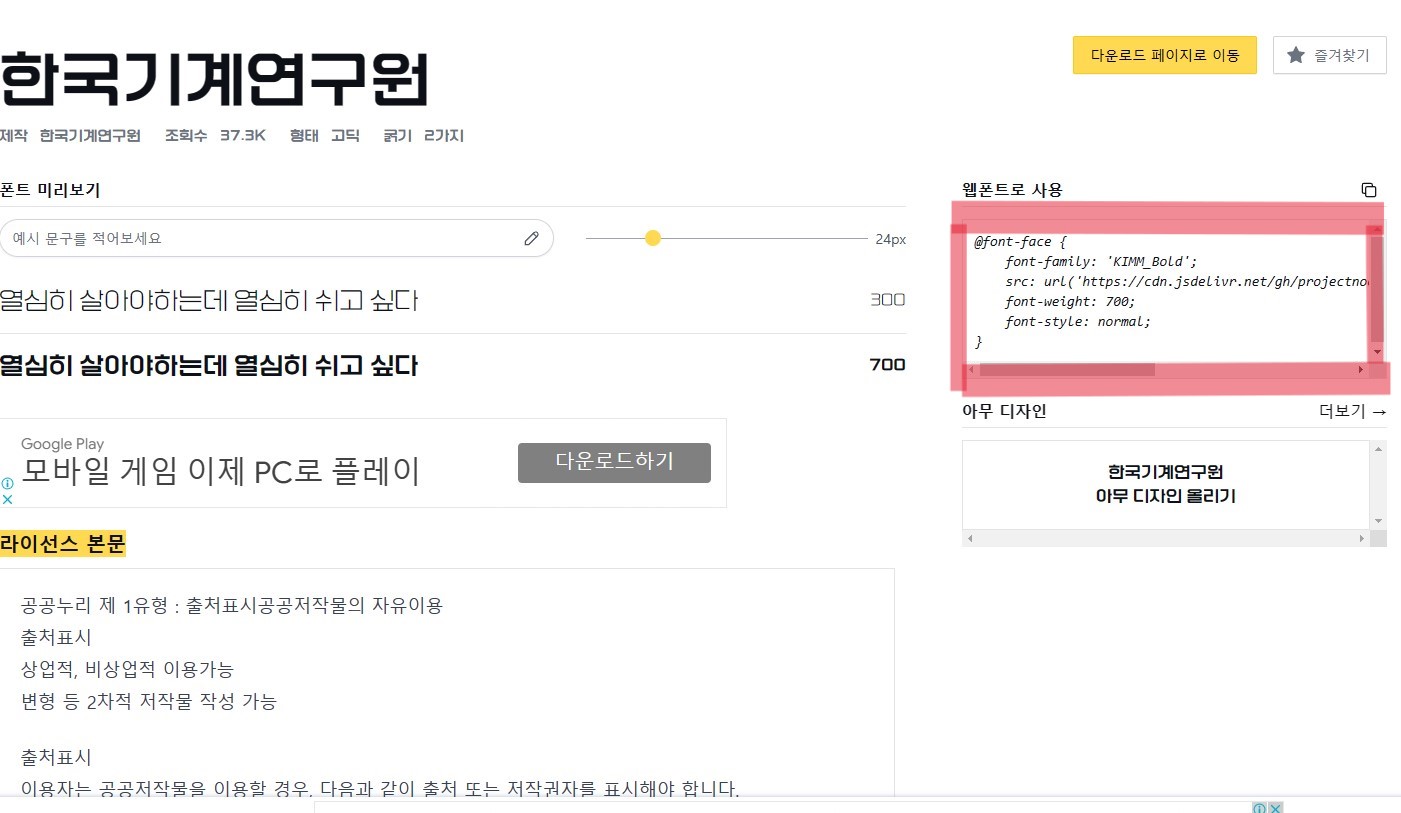Image resolution: width=1401 pixels, height=813 pixels.
Task: Click the right arrow of the font-face code horizontal scrollbar
Action: [x=1361, y=370]
